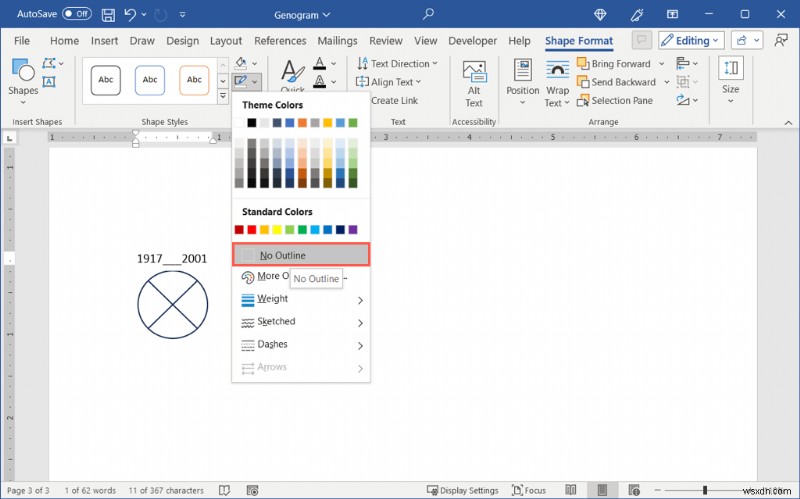Click the Create Link button

coord(394,101)
